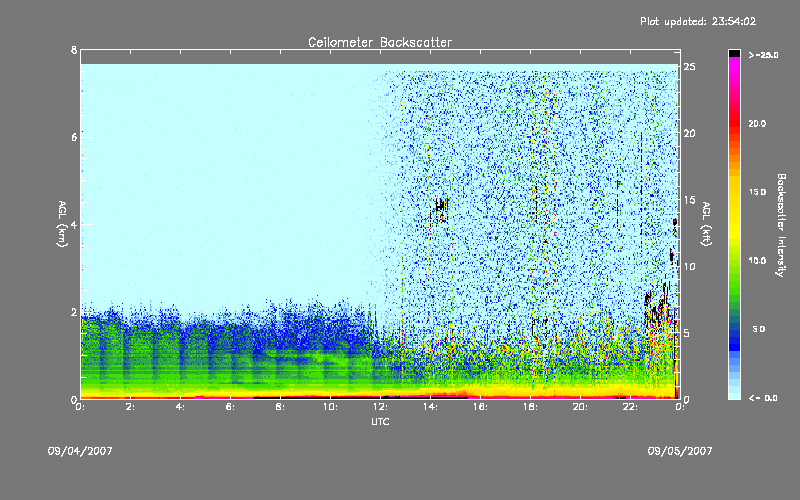Click the 18: UTC time tick label
The width and height of the screenshot is (800, 500).
[x=531, y=407]
